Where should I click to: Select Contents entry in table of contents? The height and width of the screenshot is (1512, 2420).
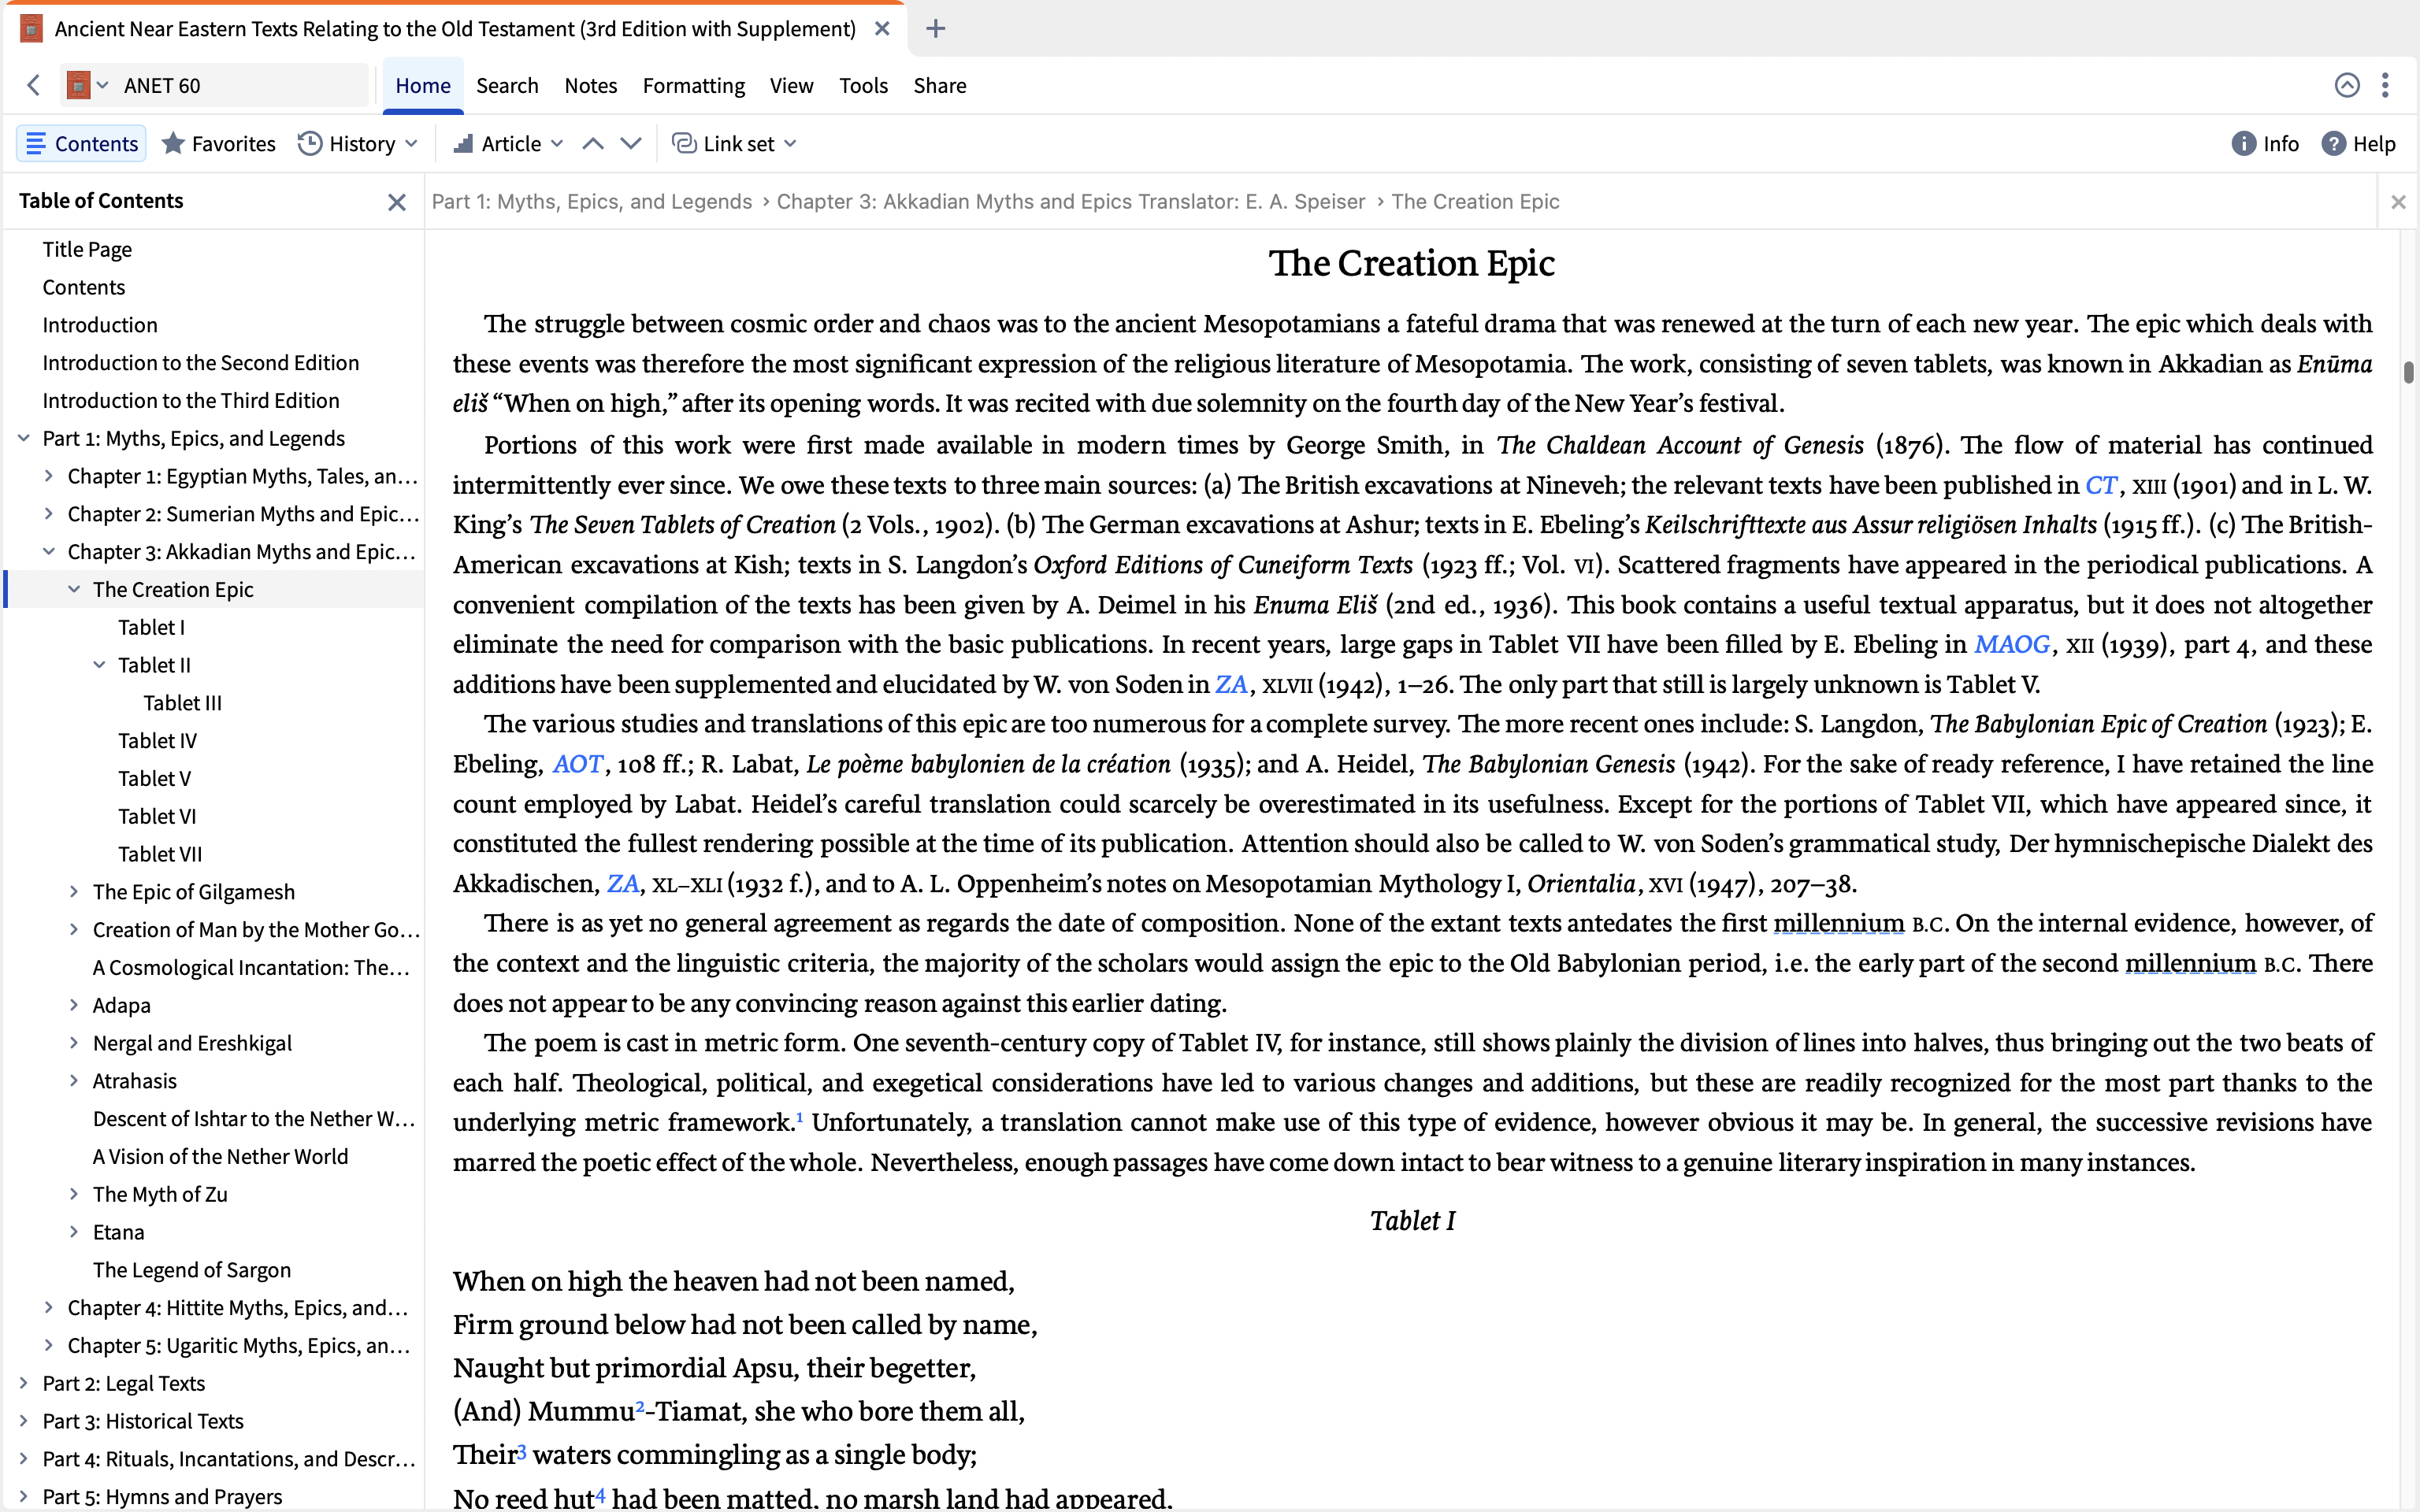point(84,287)
